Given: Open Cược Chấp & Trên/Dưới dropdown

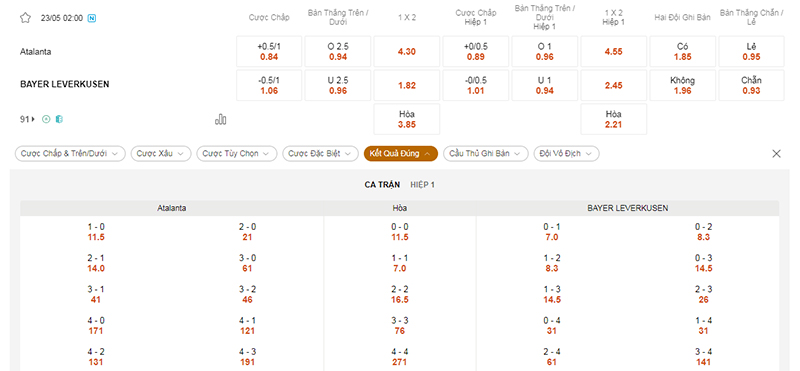Looking at the screenshot, I should pyautogui.click(x=70, y=154).
